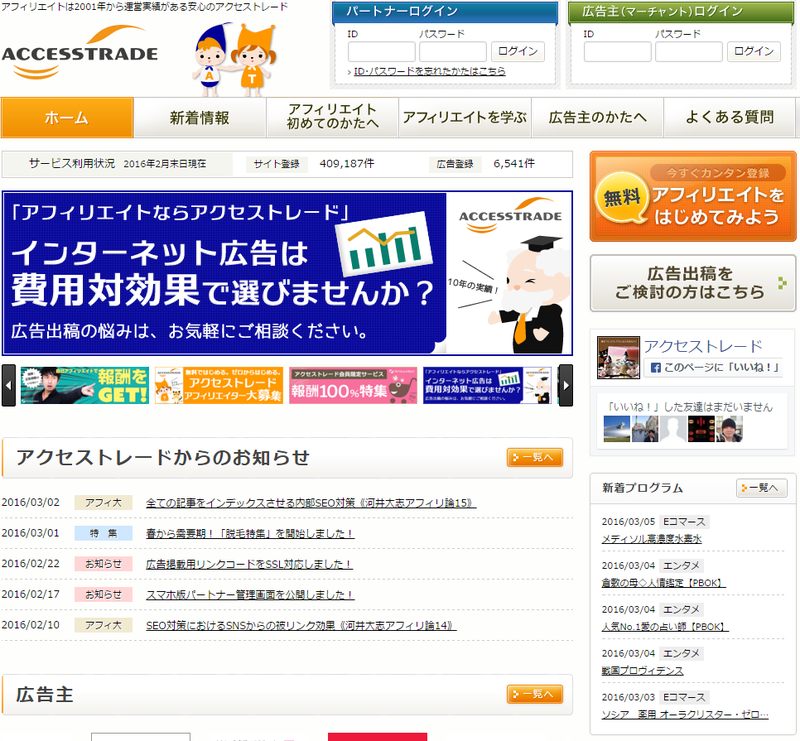Open アフィリエイト初めてのかたへ tab
Screen dimensions: 800x741
point(332,117)
